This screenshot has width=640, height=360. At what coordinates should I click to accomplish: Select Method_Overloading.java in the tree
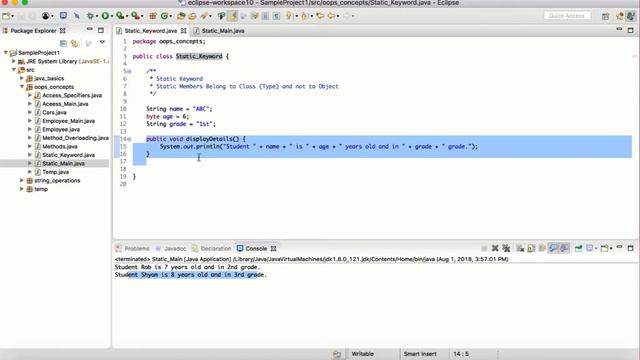pos(75,138)
